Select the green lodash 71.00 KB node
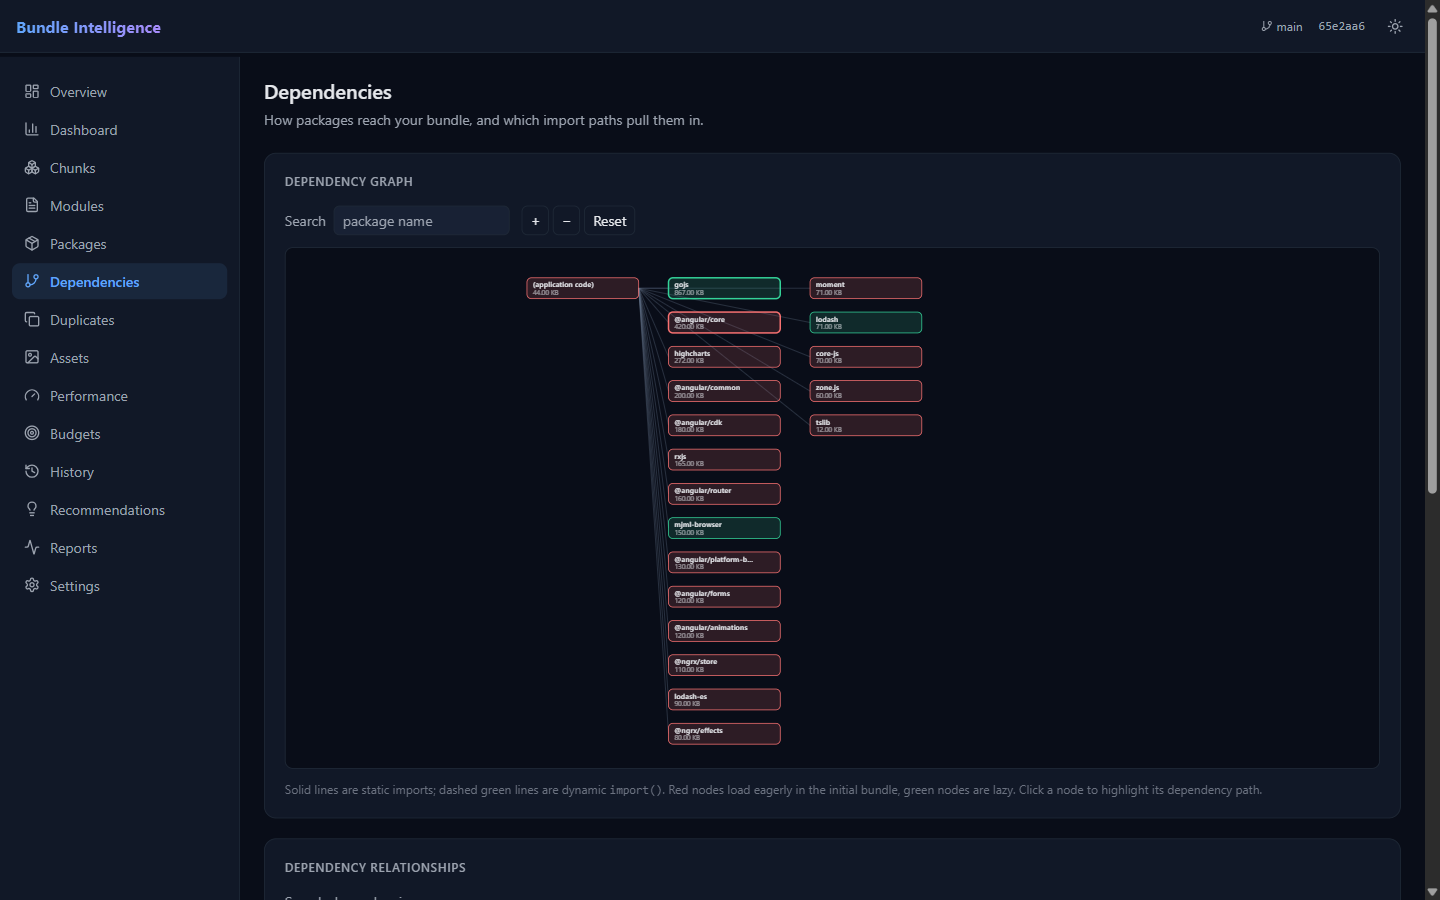This screenshot has width=1440, height=900. click(866, 322)
